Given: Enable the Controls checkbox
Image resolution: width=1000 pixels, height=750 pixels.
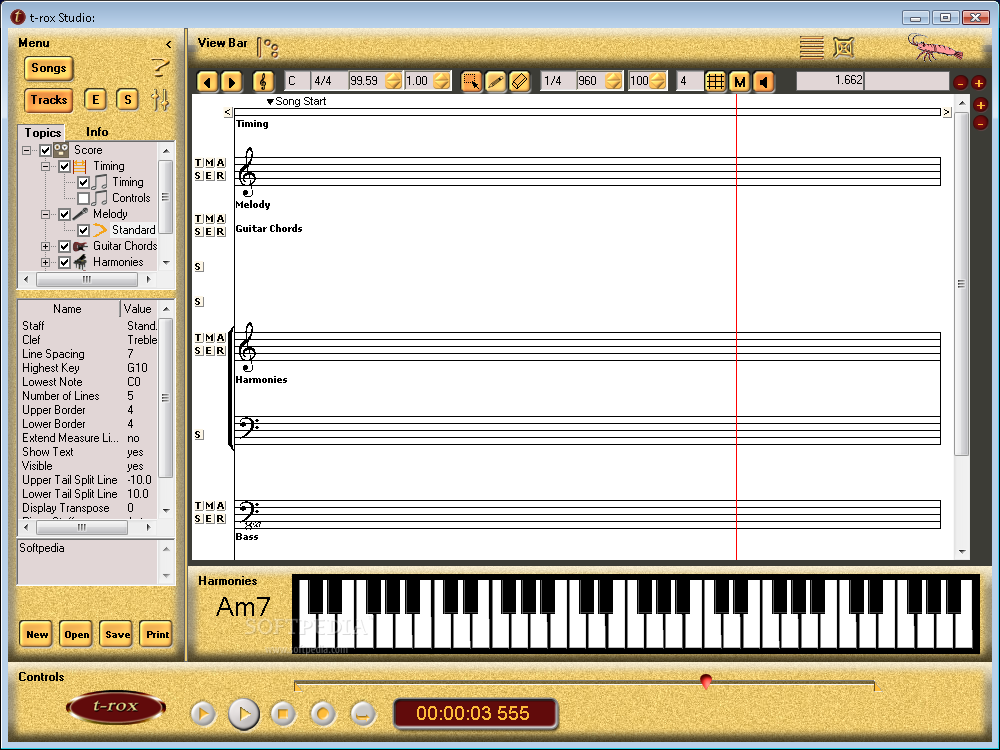Looking at the screenshot, I should [84, 198].
